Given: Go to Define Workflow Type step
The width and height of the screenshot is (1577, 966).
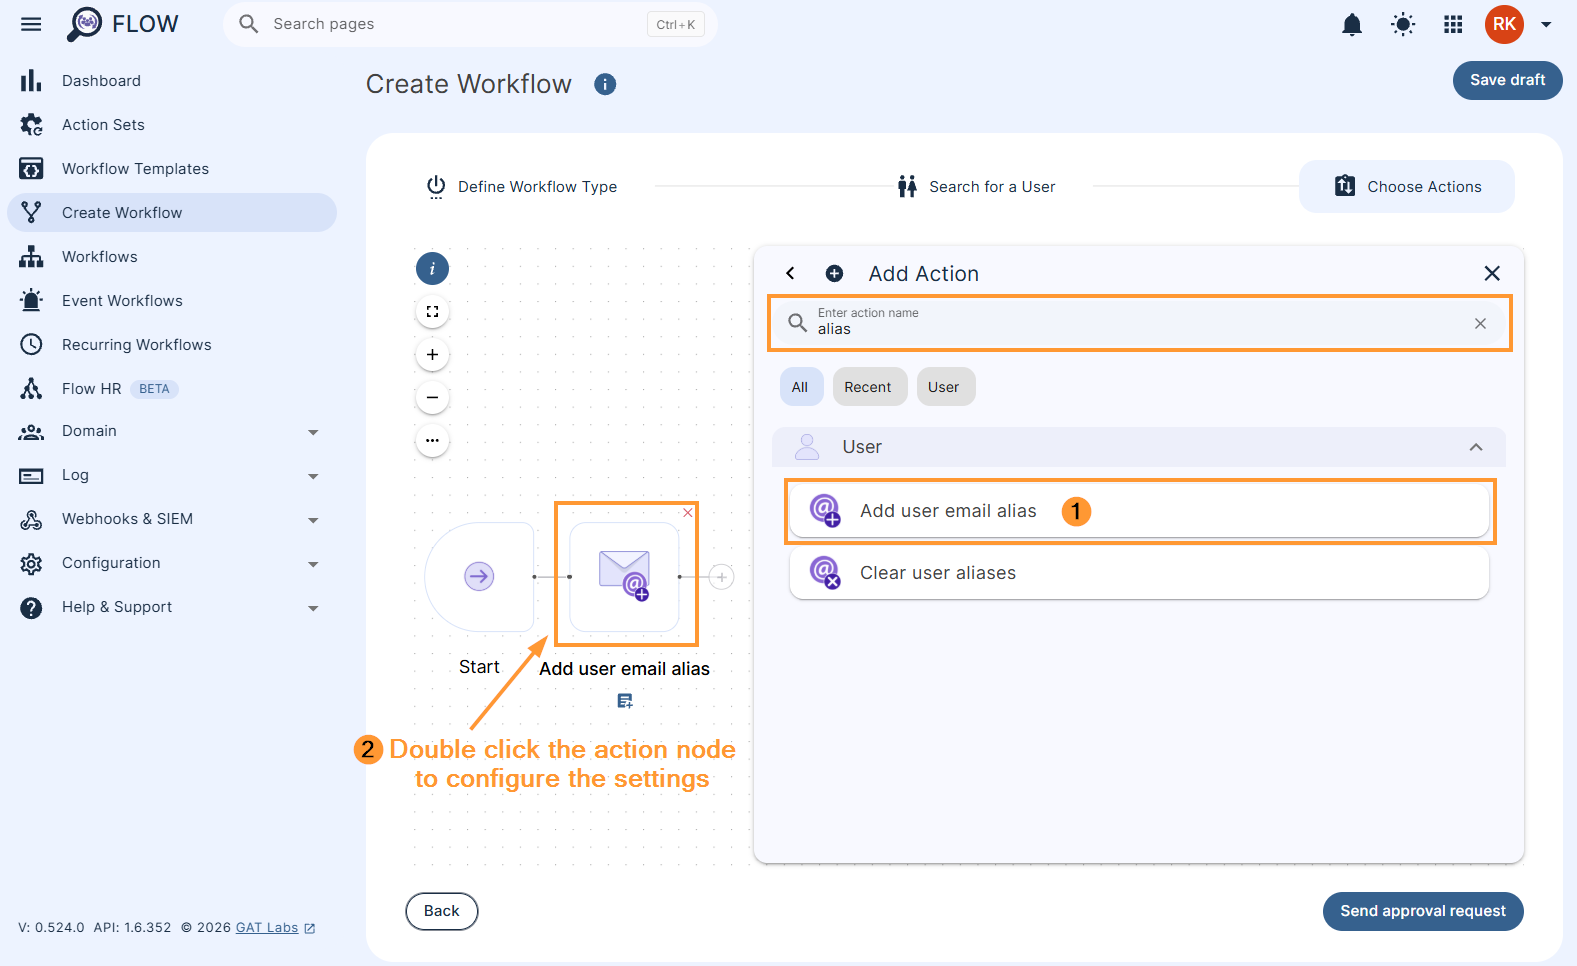Looking at the screenshot, I should tap(521, 187).
